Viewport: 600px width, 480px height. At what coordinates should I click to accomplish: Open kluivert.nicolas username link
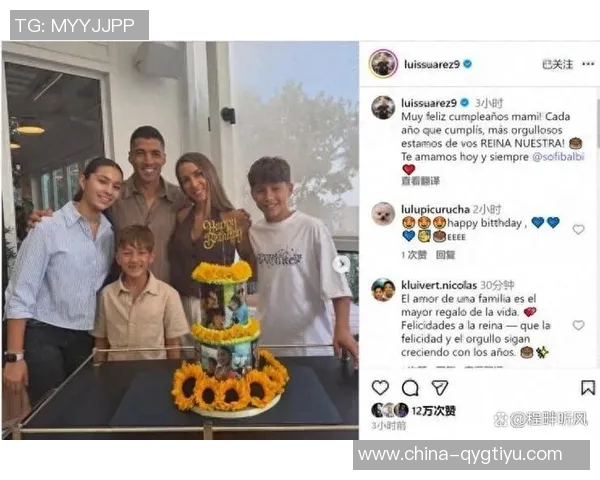[439, 285]
